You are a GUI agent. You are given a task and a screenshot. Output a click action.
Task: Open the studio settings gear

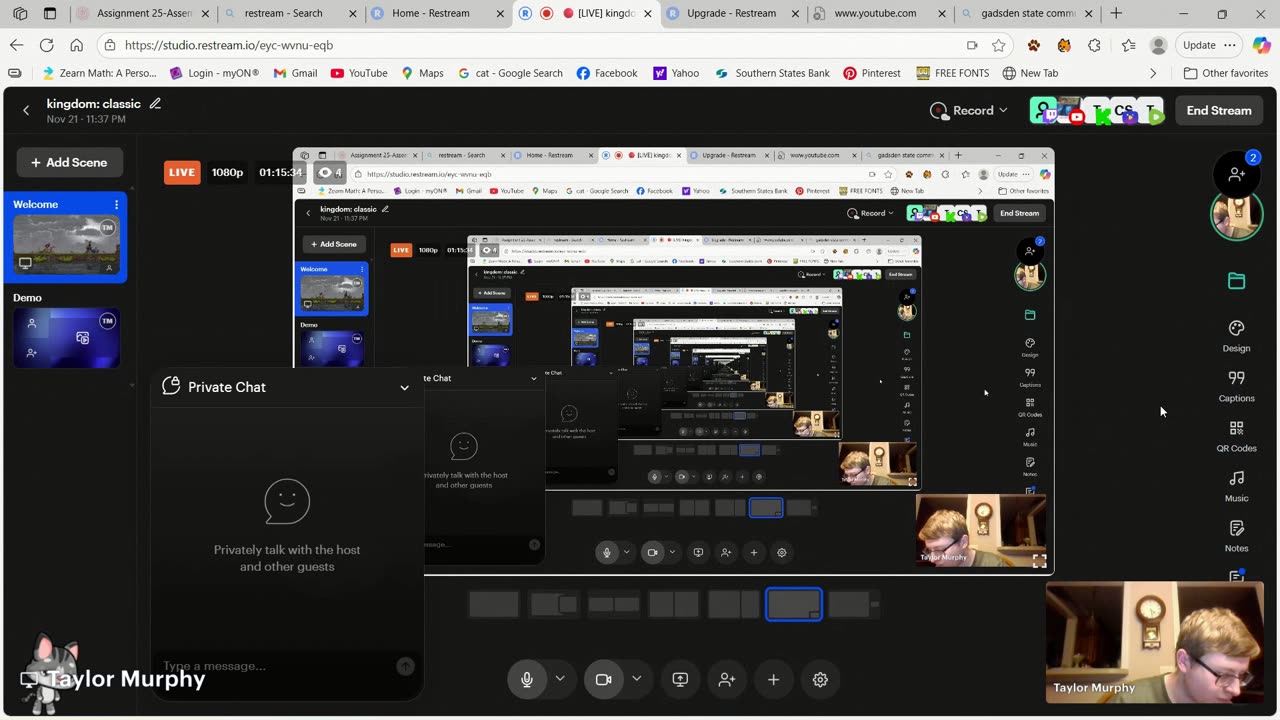point(820,679)
